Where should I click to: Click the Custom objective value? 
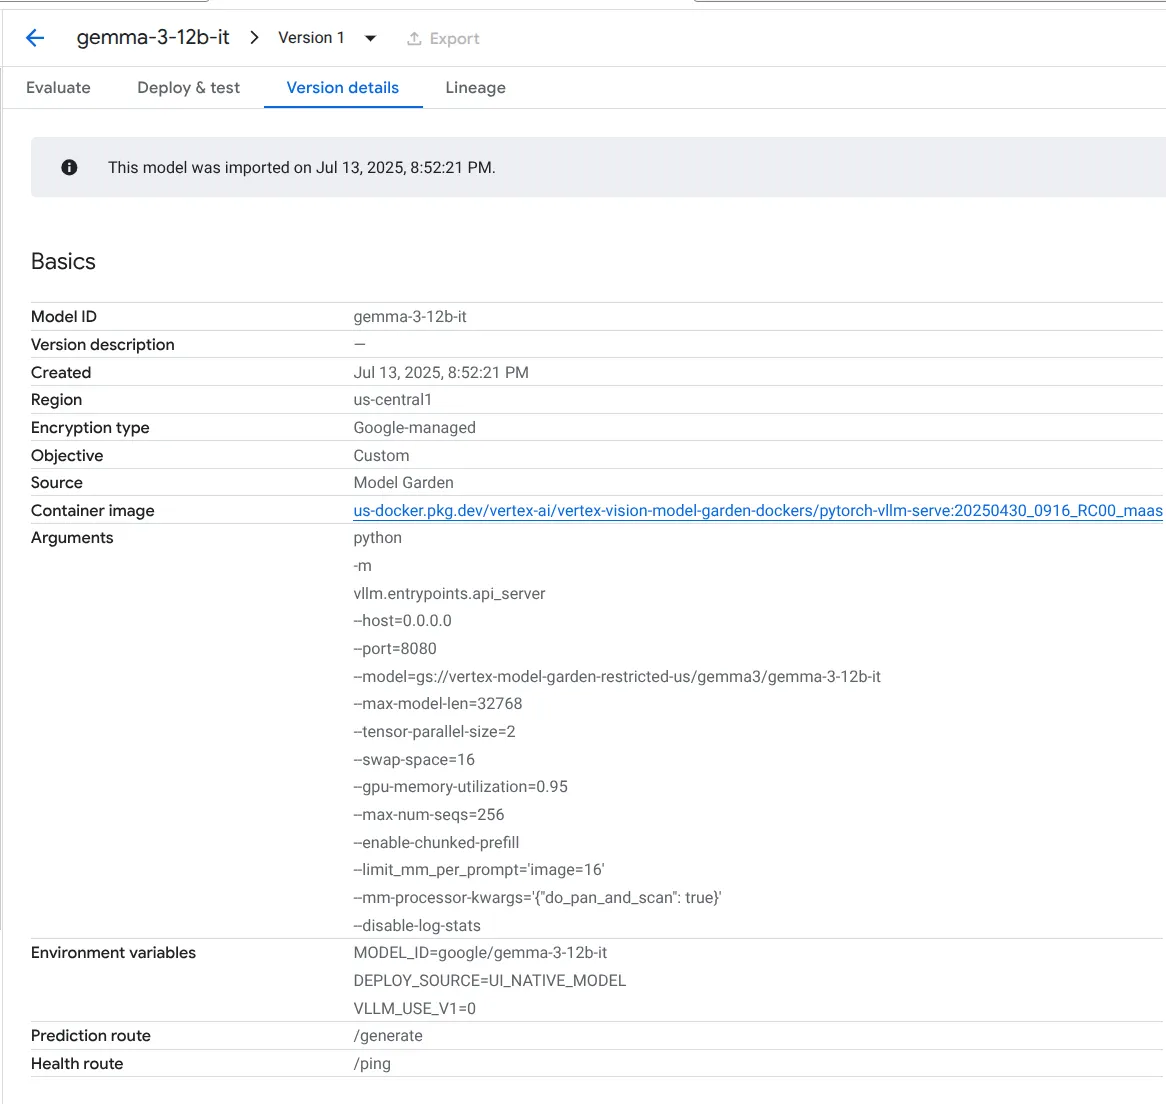tap(381, 456)
